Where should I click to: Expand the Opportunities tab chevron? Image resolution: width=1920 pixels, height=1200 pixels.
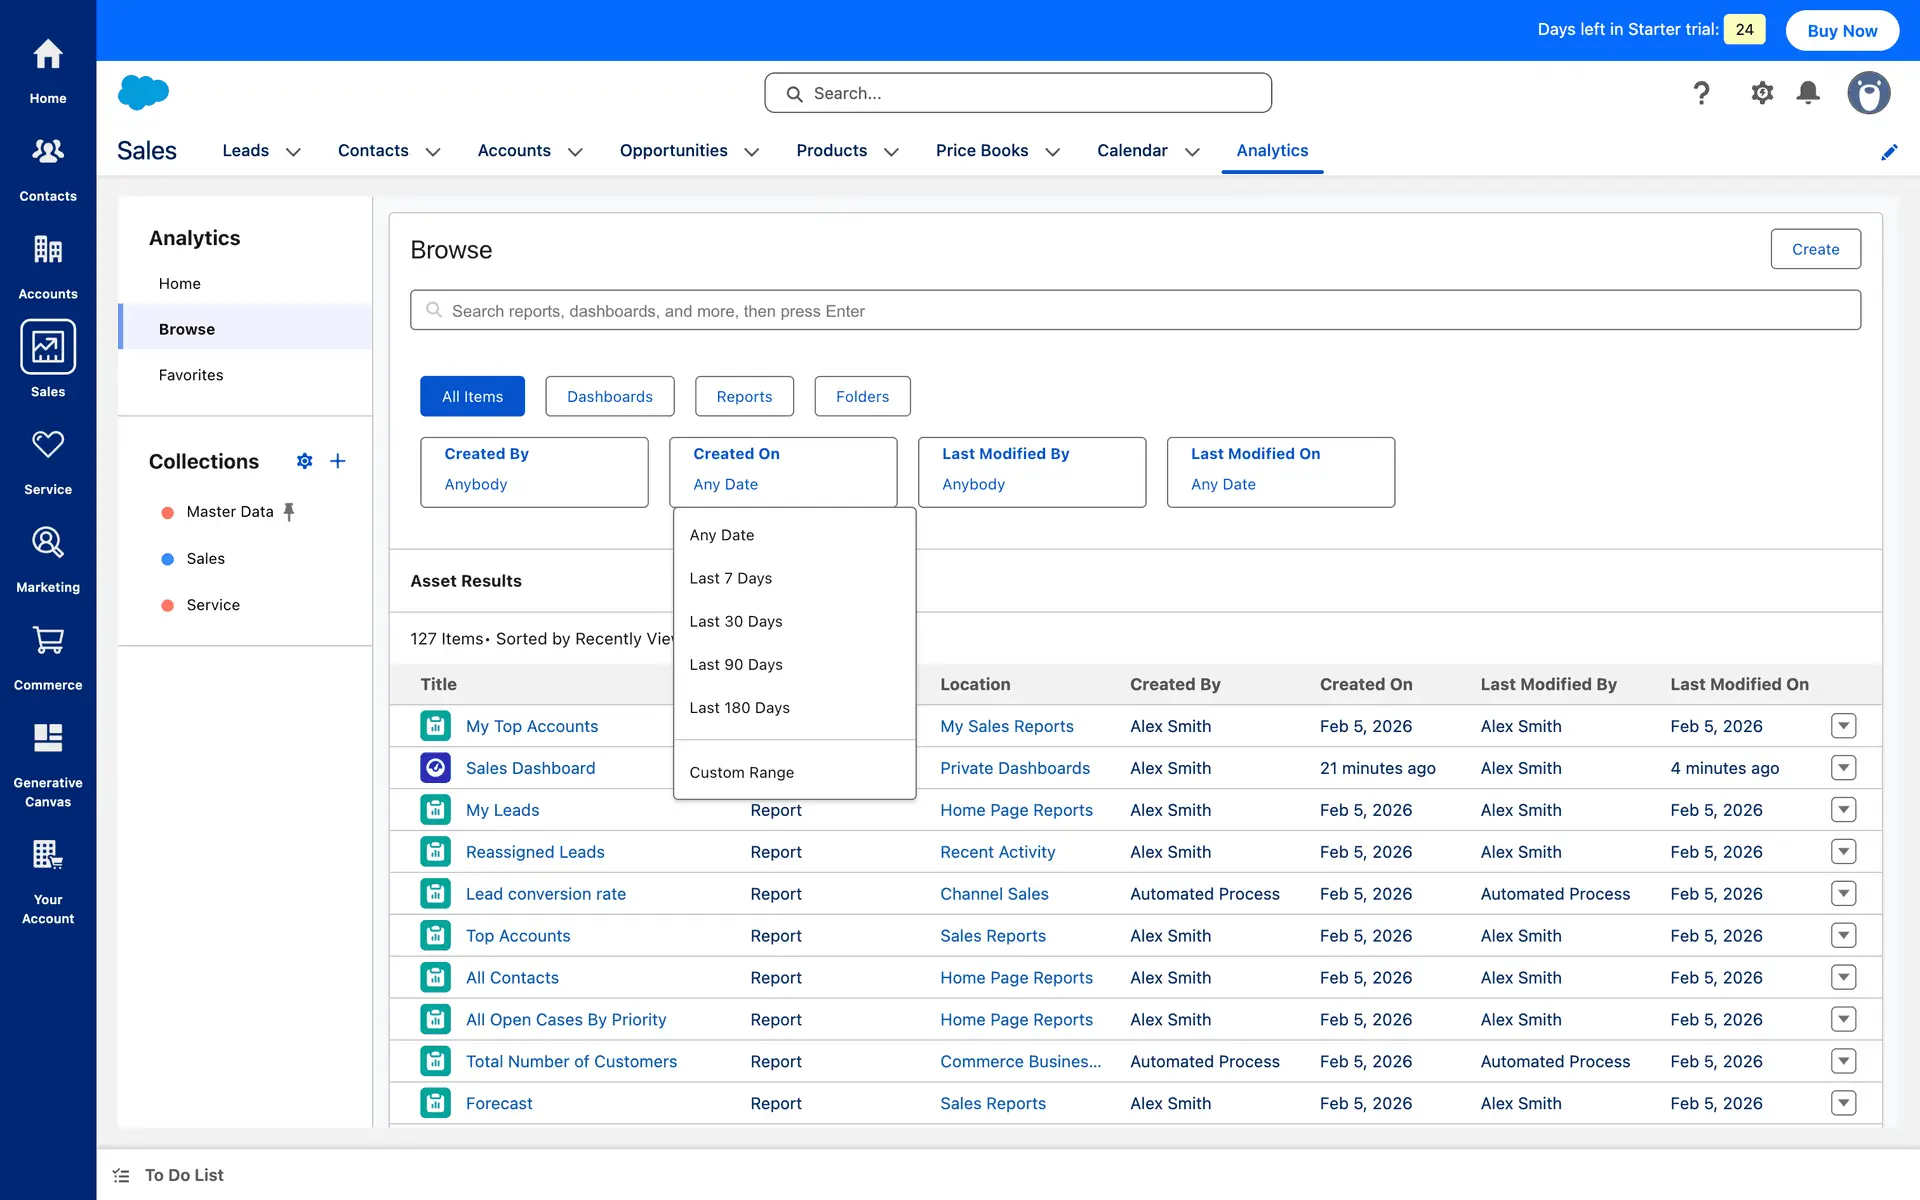752,152
